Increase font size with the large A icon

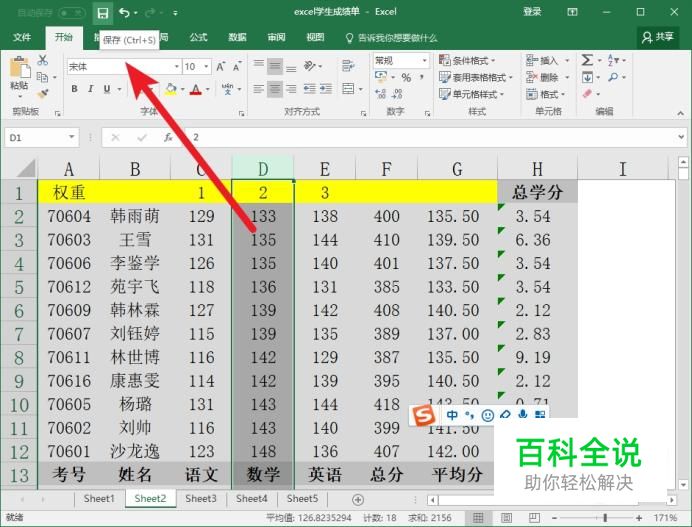click(x=220, y=67)
